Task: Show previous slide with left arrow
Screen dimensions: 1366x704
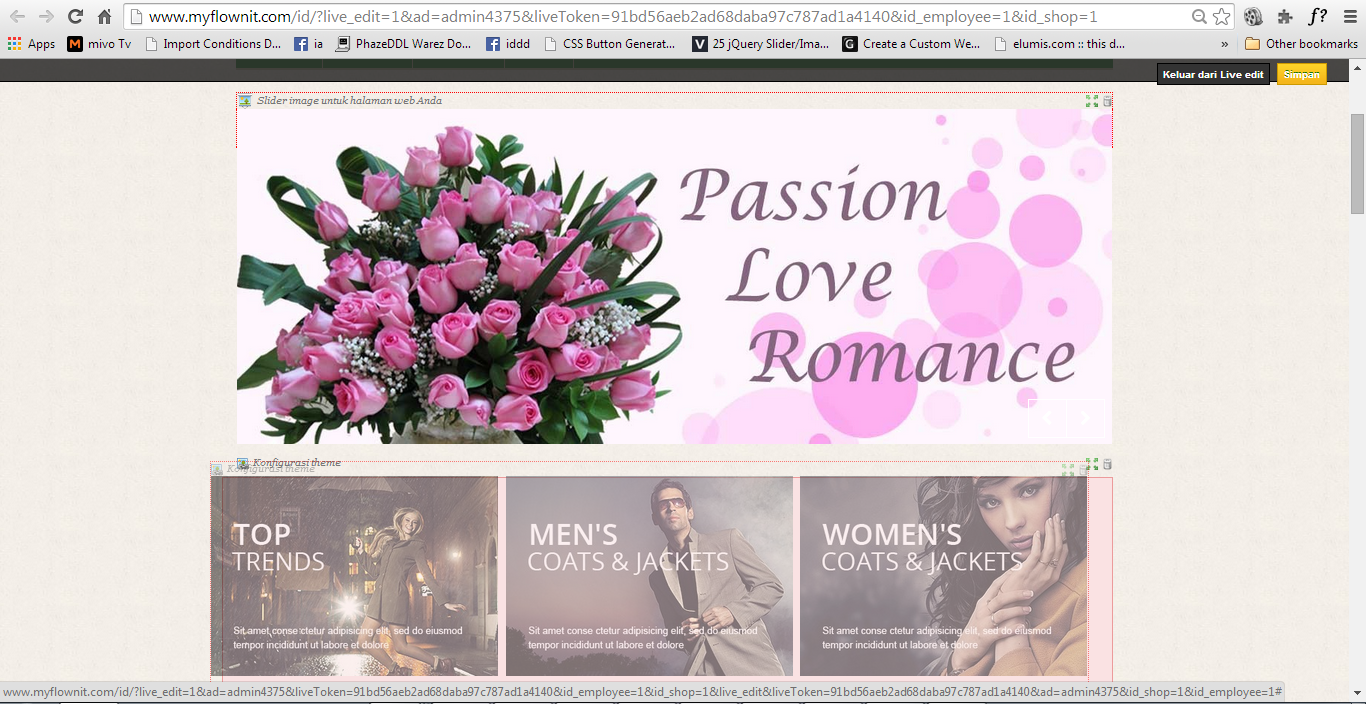Action: (x=1047, y=417)
